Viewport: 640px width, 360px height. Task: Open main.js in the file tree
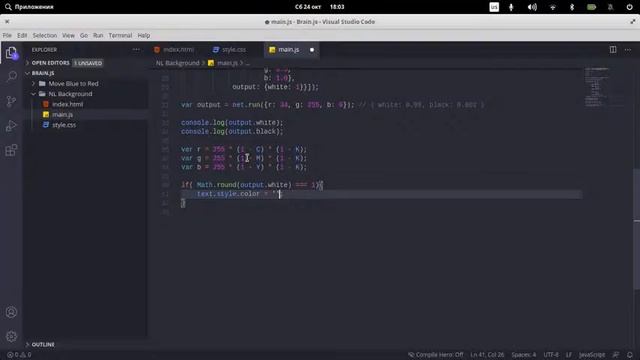[x=62, y=115]
